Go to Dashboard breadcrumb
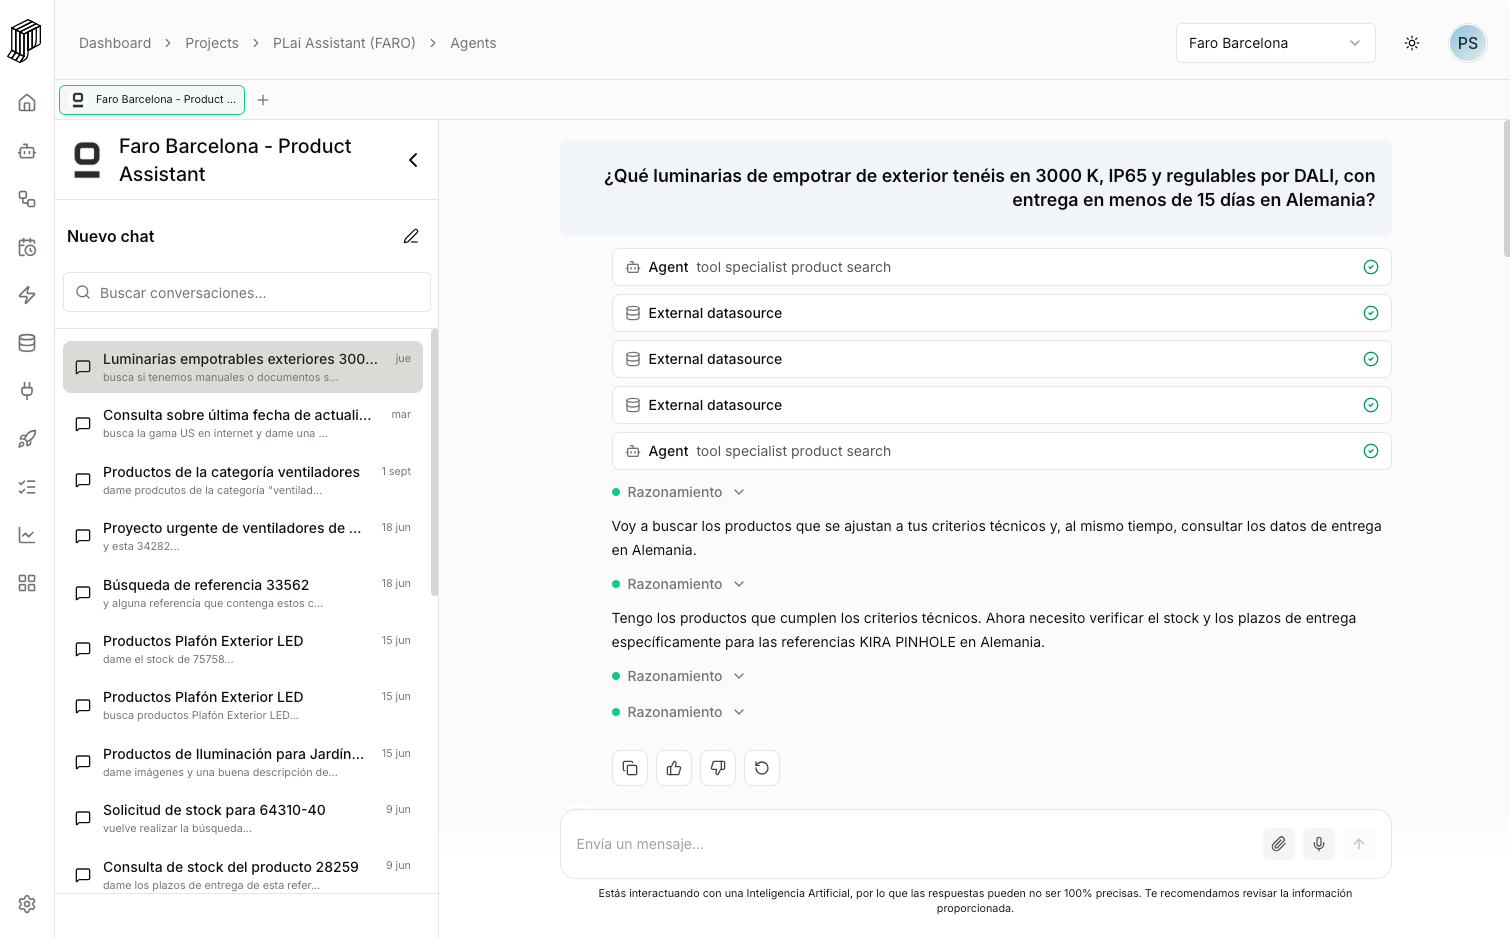1510x938 pixels. [115, 43]
